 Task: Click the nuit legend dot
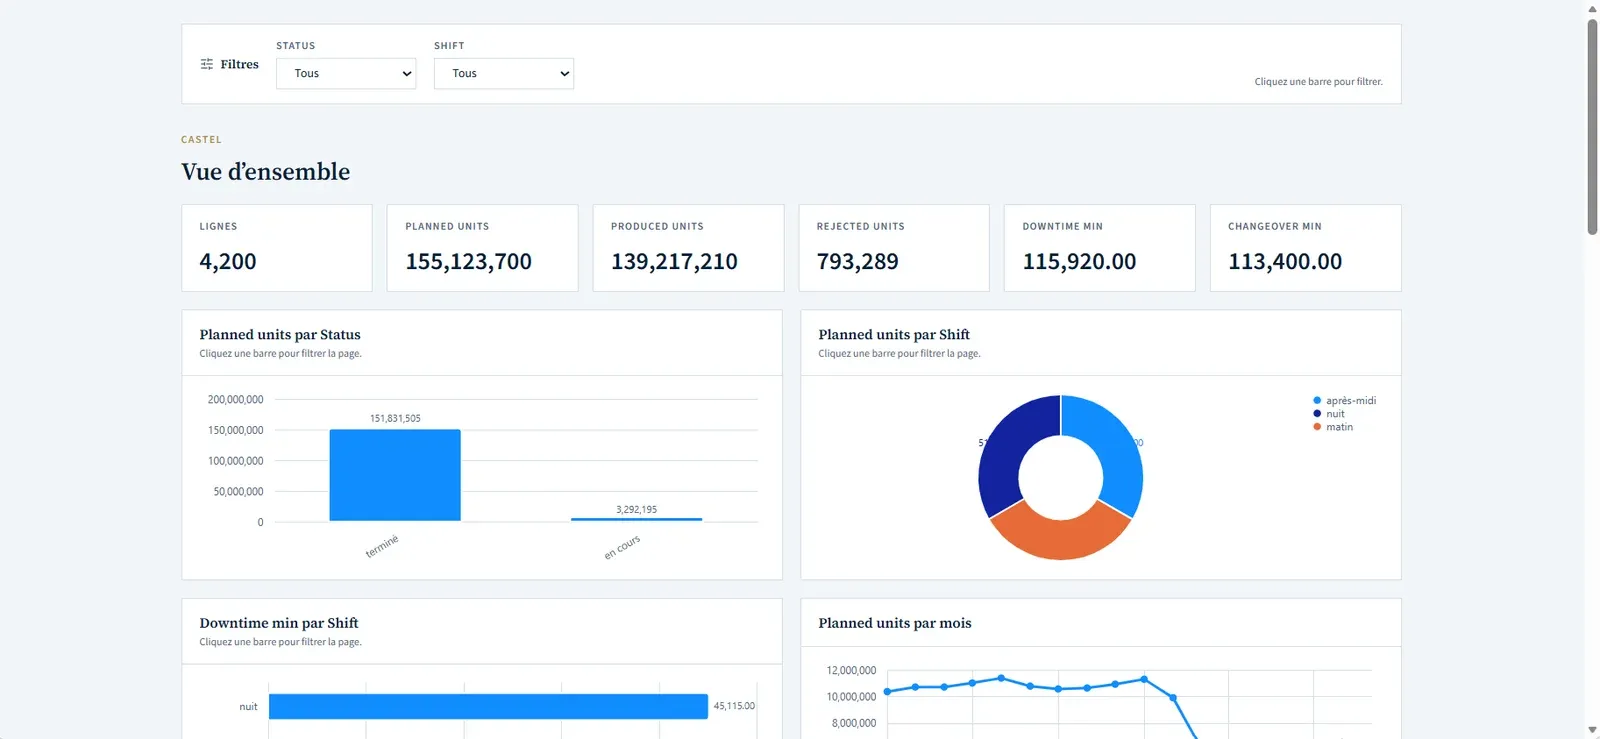[1317, 413]
